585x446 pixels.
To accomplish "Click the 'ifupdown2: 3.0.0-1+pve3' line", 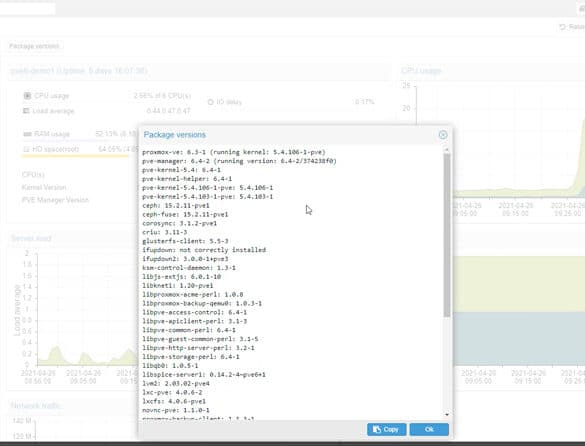I will [x=185, y=259].
